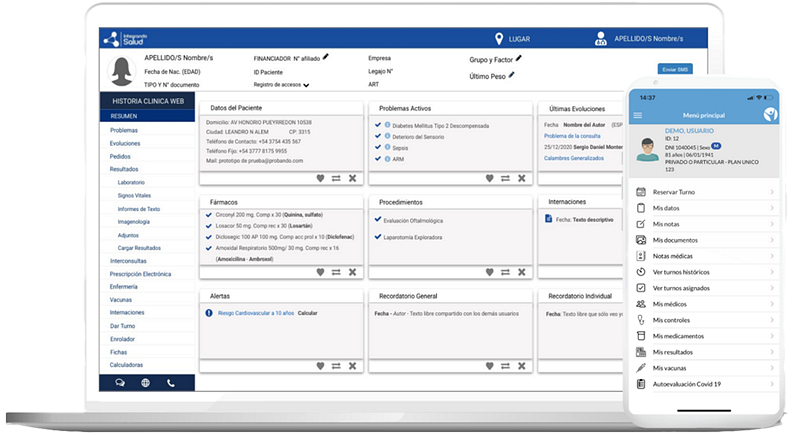Click the chat bubbles icon in sidebar footer
The image size is (800, 435).
pos(120,382)
